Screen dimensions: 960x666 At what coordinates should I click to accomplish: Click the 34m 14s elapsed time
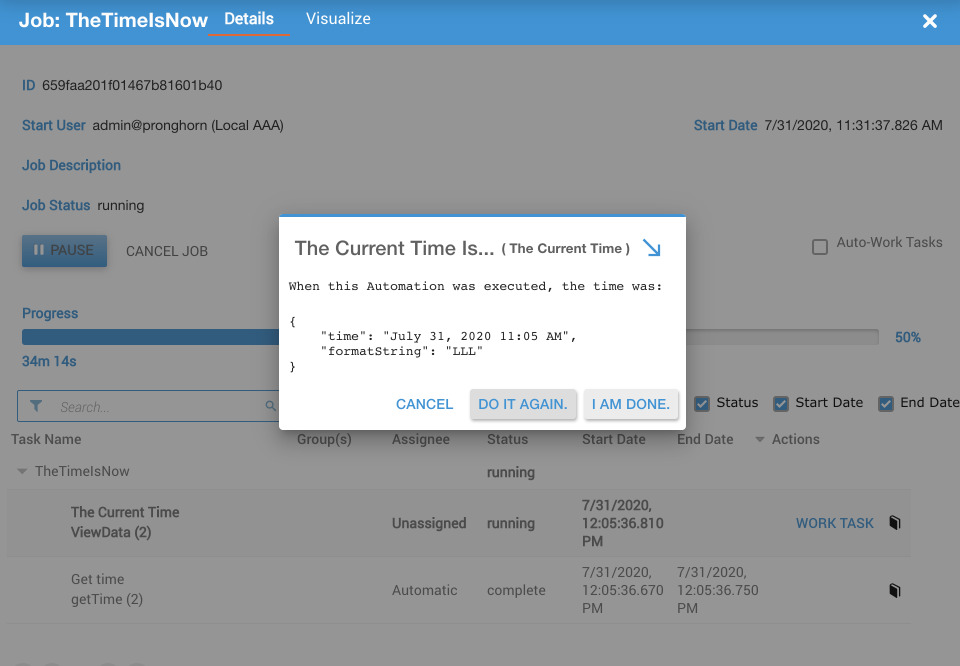(49, 361)
